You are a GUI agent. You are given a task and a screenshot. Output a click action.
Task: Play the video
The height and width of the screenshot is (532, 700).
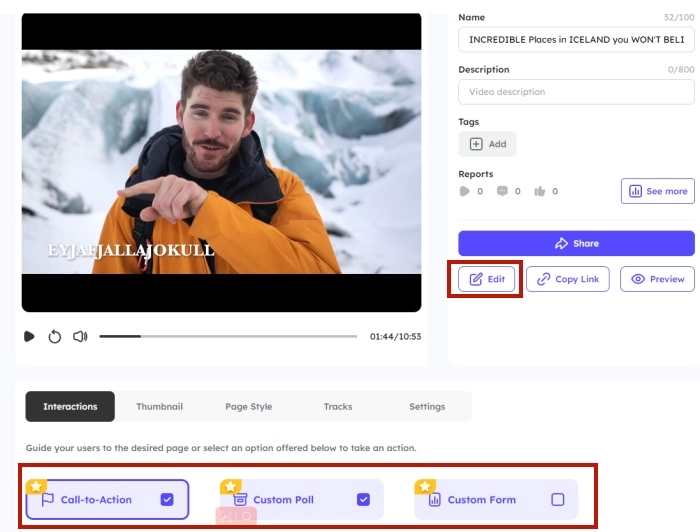point(29,337)
